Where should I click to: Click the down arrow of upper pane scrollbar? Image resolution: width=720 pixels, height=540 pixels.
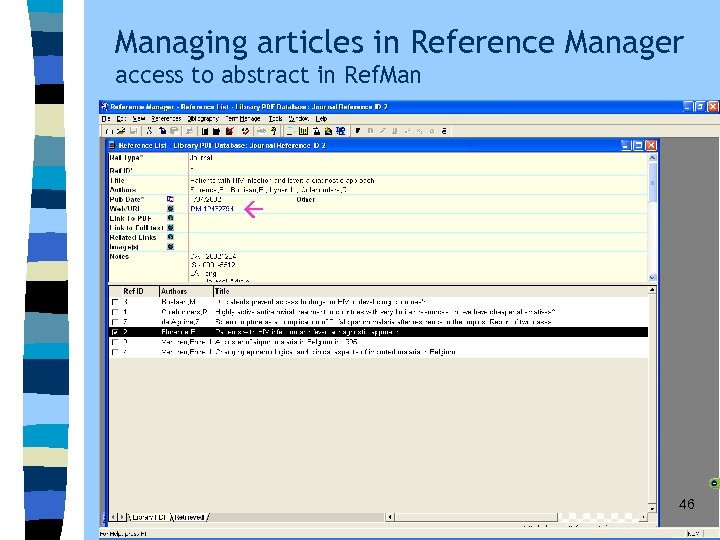point(652,277)
